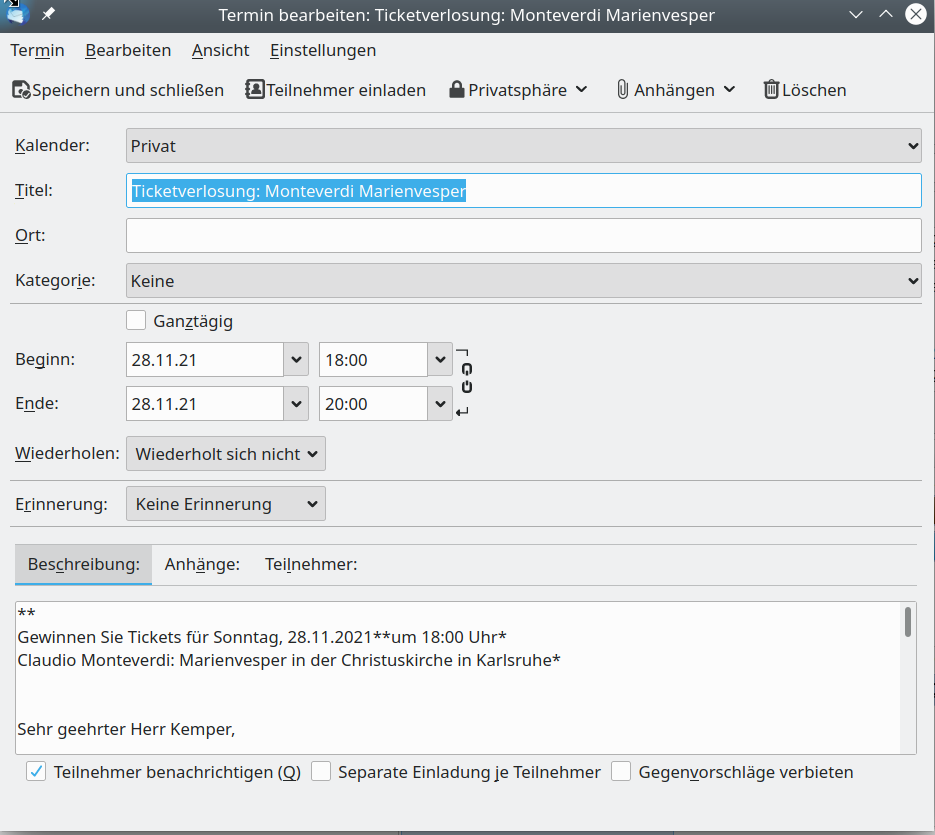
Task: Click the Speichern und schließen save icon
Action: 21,90
